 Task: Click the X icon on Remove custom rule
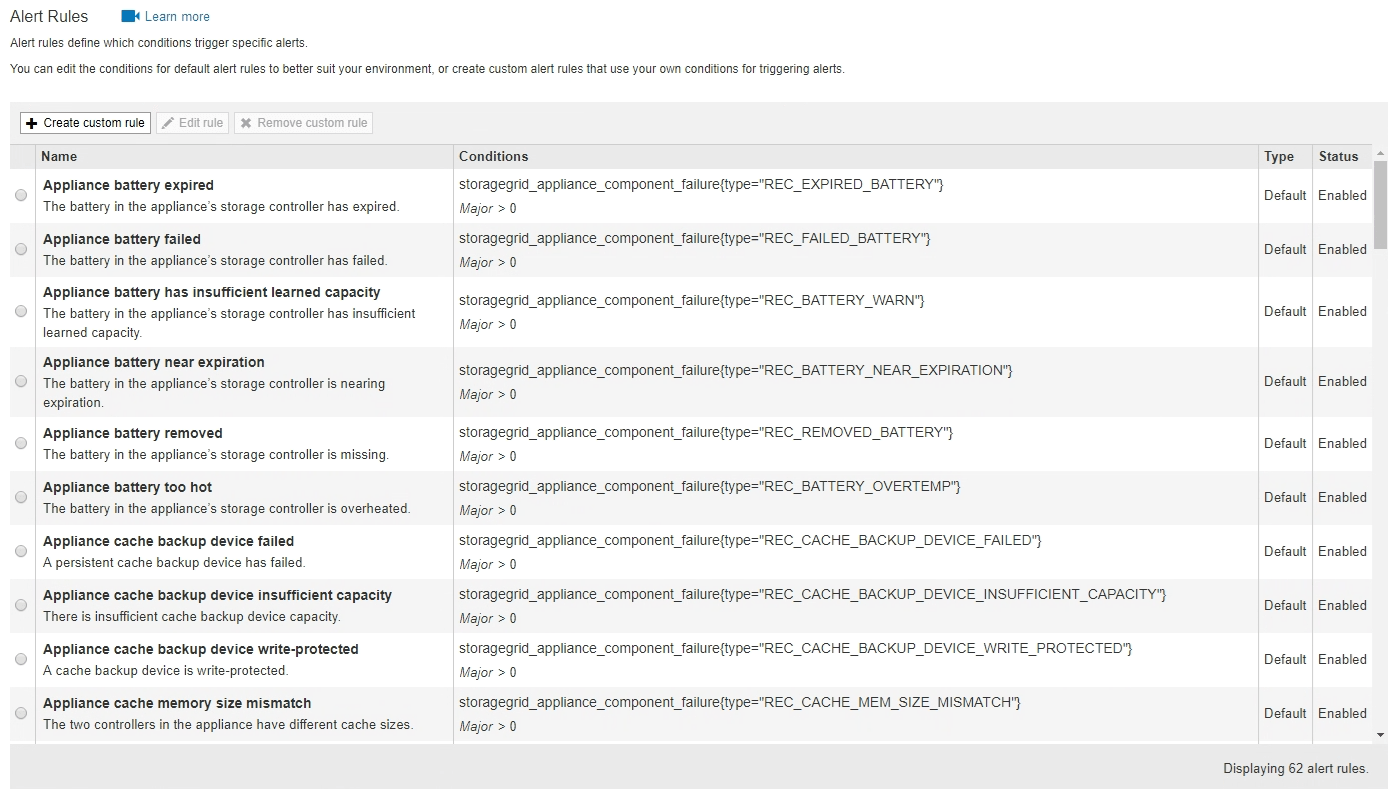pyautogui.click(x=246, y=123)
